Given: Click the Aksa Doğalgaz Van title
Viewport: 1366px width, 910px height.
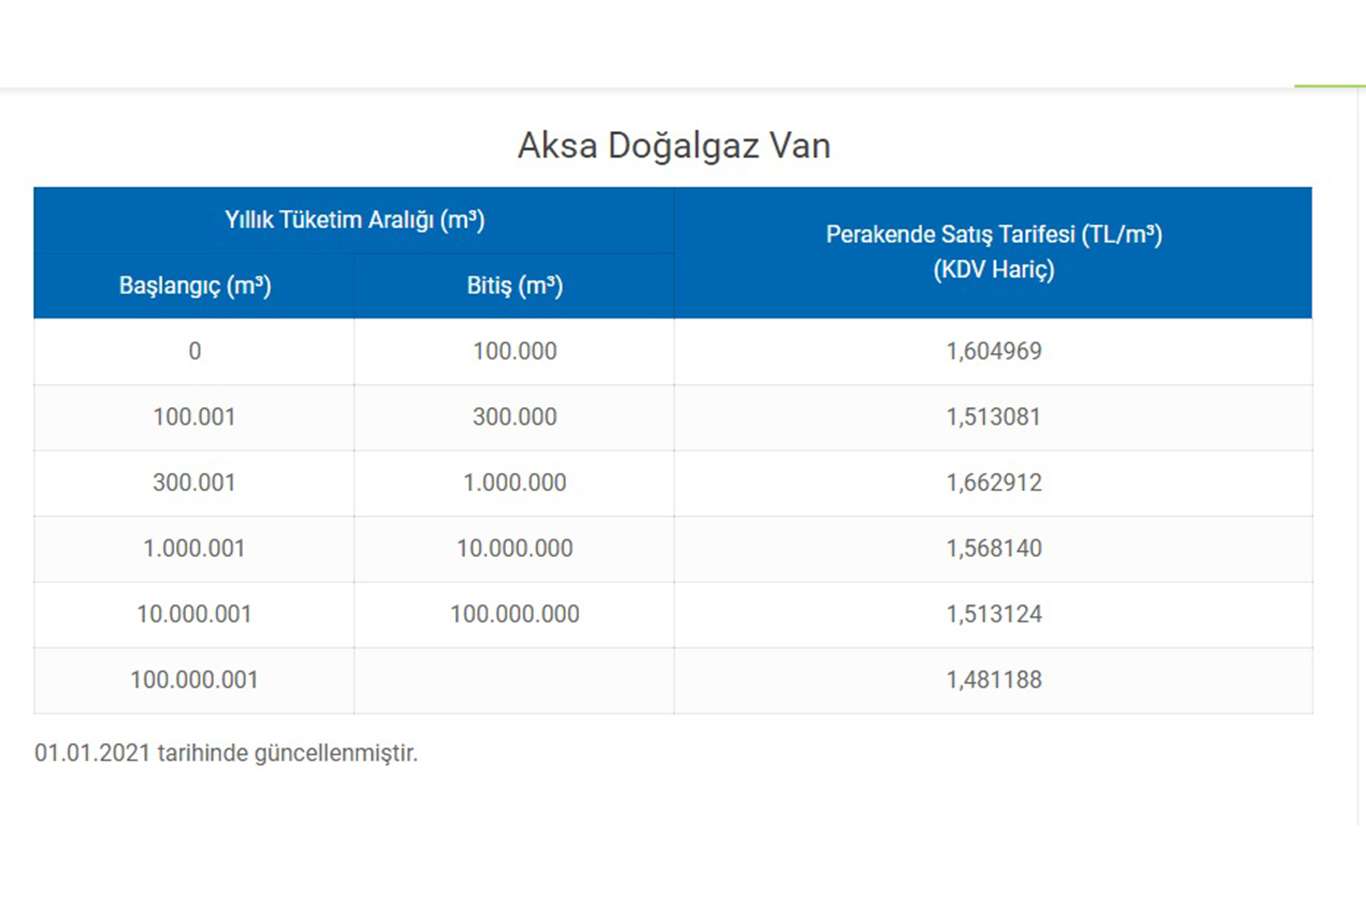Looking at the screenshot, I should [x=674, y=146].
